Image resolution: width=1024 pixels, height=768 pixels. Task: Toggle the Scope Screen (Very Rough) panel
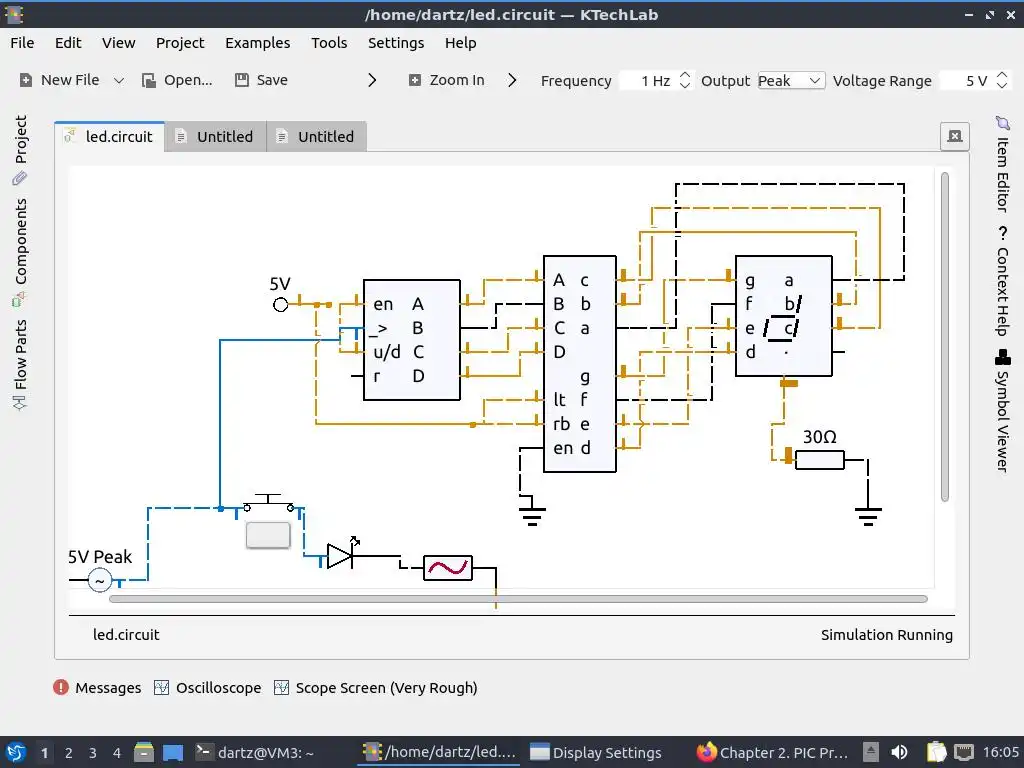[x=376, y=688]
